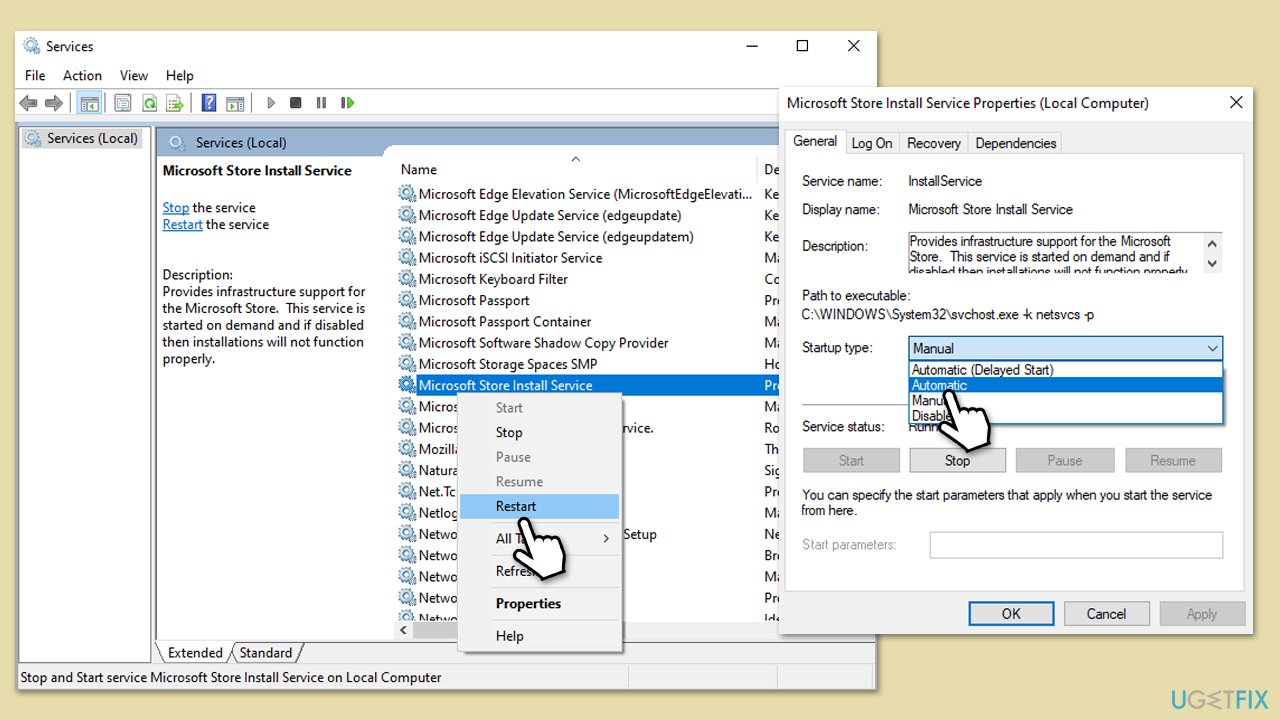Switch to the Standard view tab

(x=265, y=652)
